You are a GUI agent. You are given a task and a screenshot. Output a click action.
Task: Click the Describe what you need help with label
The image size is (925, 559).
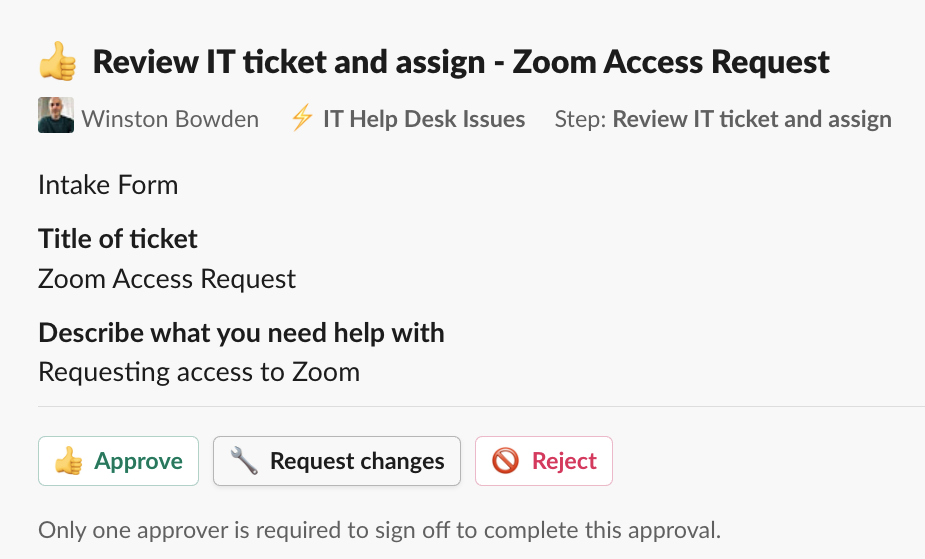point(241,332)
